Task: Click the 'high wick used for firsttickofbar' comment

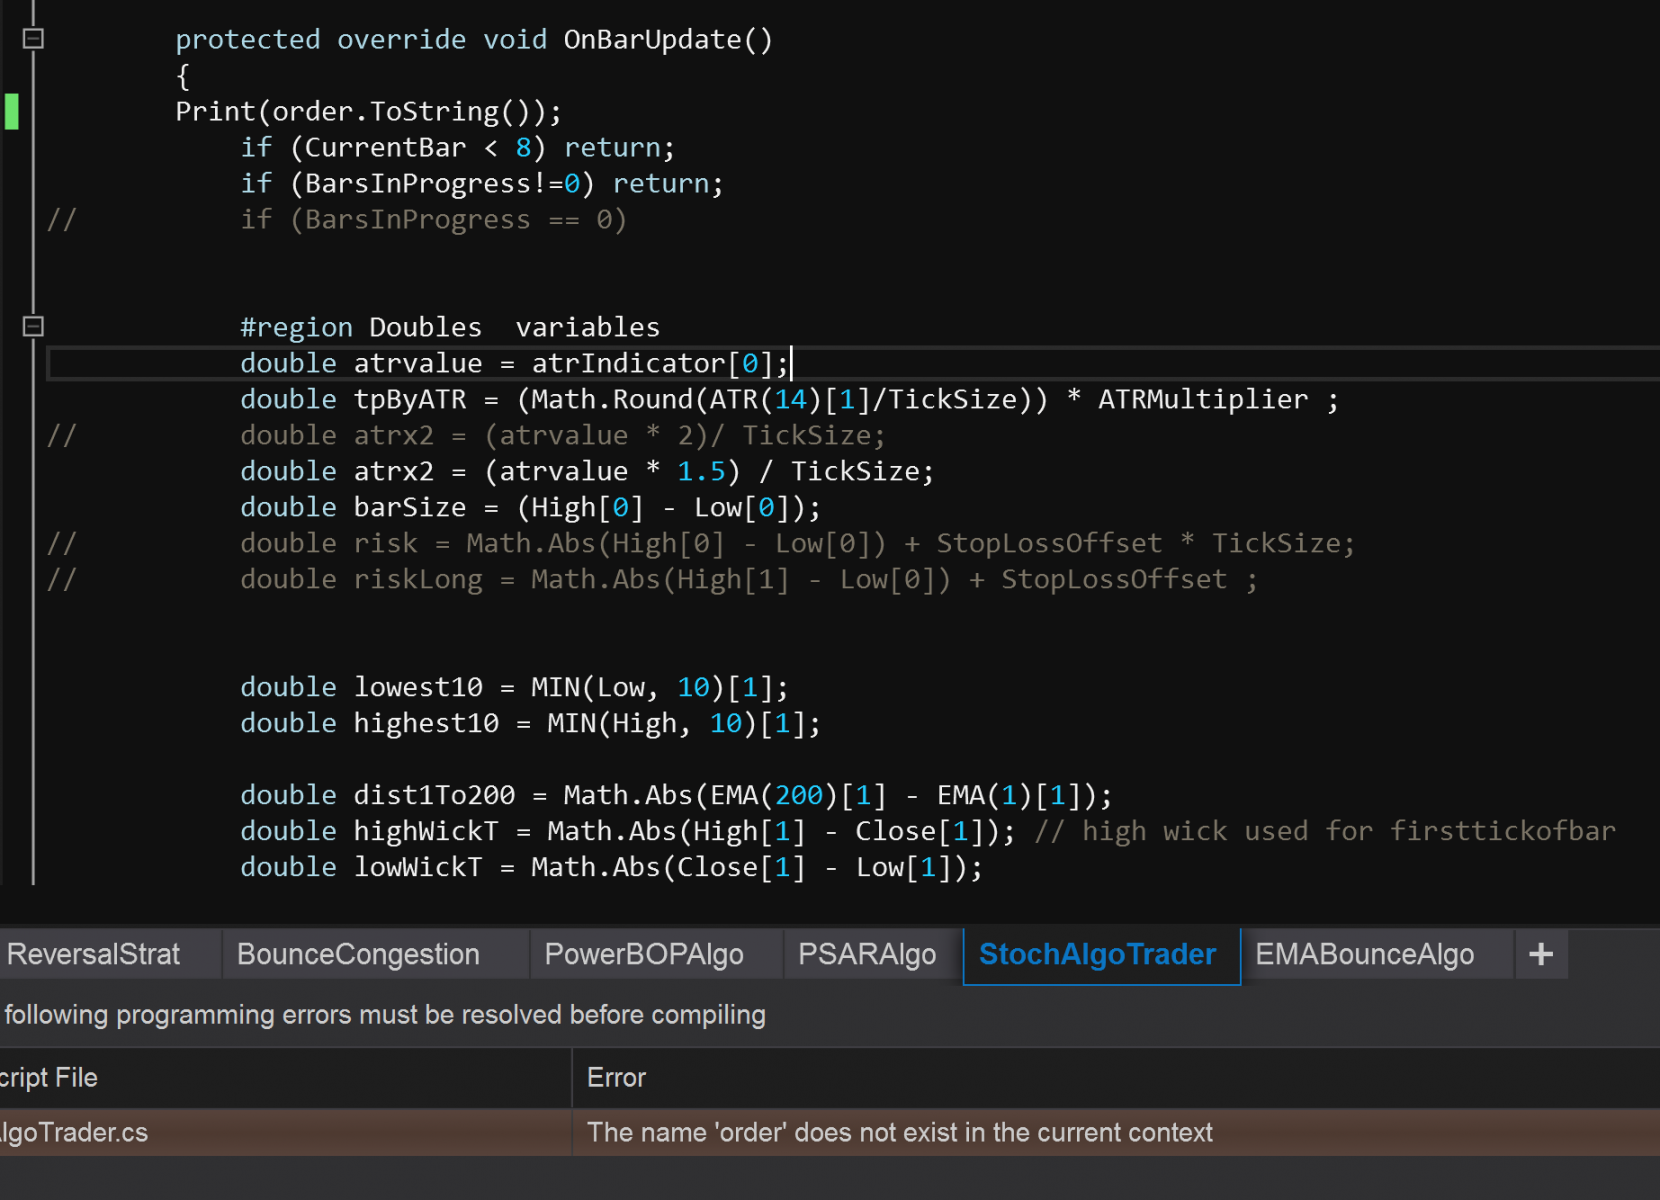Action: (x=1324, y=831)
